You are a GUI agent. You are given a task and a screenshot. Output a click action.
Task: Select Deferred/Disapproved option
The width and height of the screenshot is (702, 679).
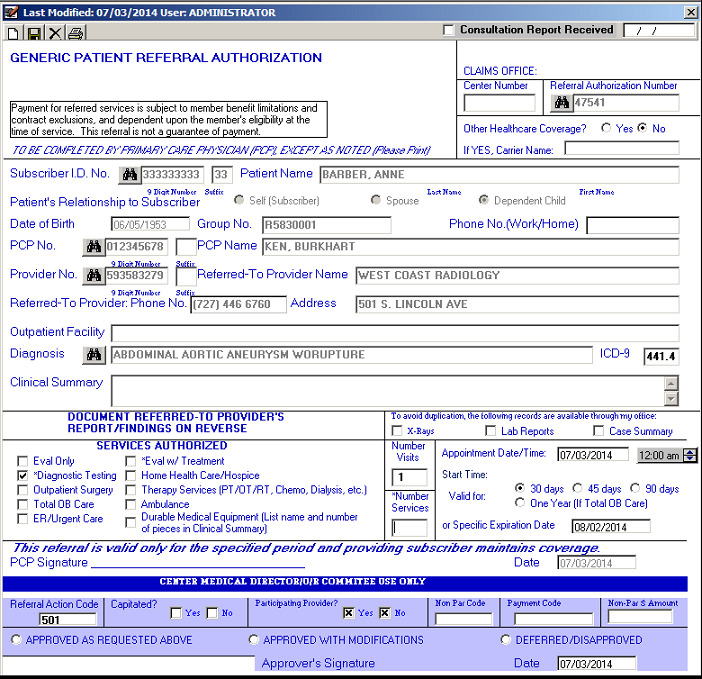pos(505,639)
